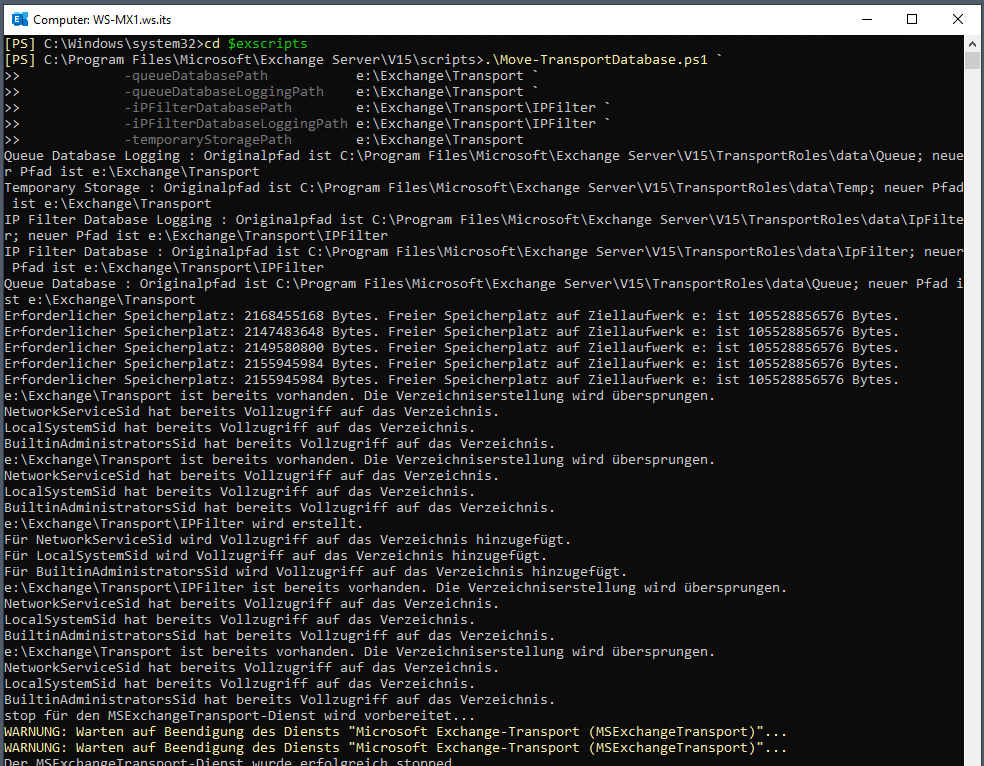Click the vertical scrollbar thumb
Screen dimensions: 984x766
972,61
